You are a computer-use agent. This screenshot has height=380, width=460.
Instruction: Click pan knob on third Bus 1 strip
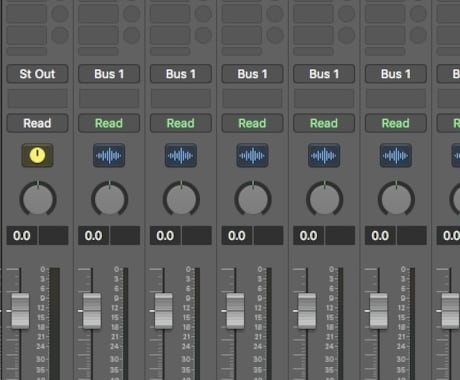[x=253, y=199]
